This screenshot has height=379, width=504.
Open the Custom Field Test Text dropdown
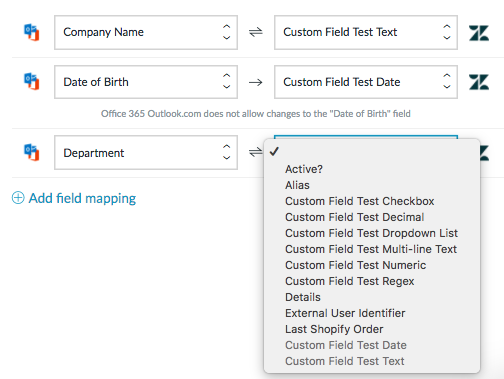(366, 32)
